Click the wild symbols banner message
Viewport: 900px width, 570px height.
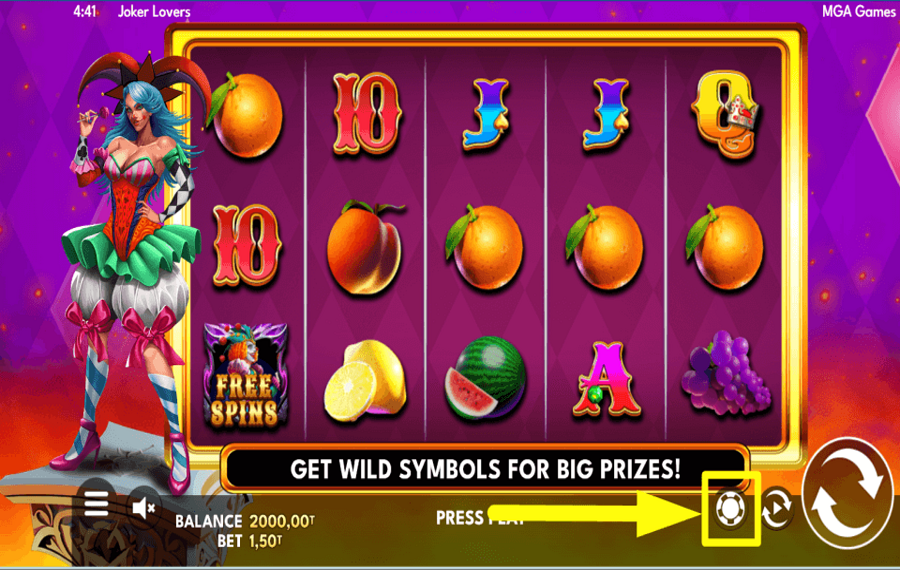486,469
